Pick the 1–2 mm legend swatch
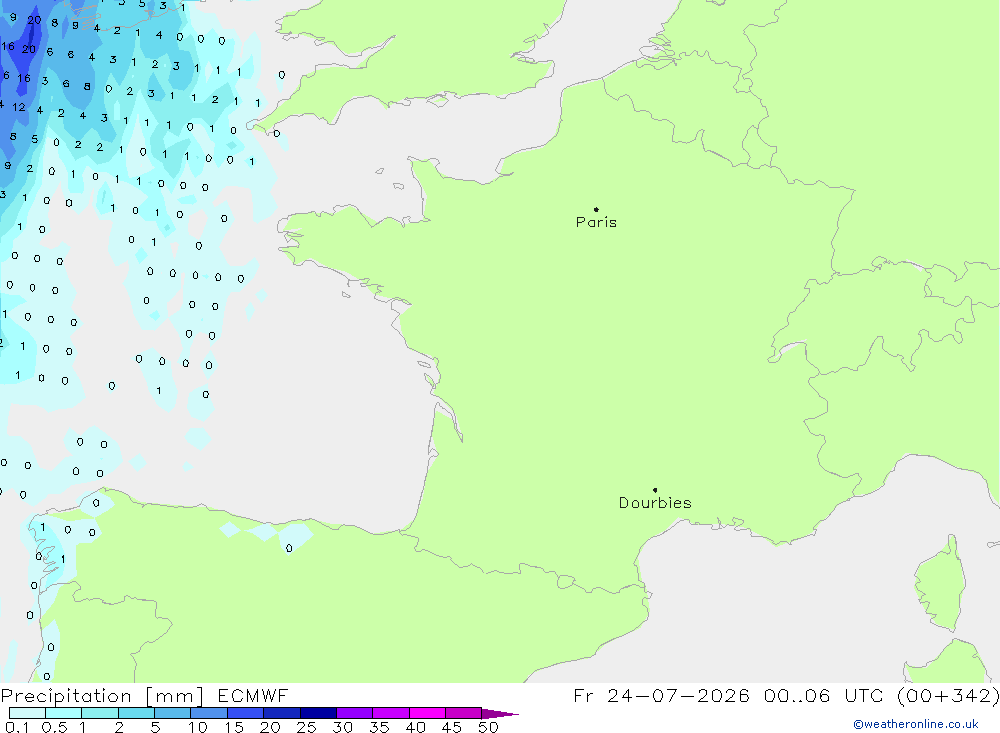The width and height of the screenshot is (1000, 733). tap(100, 713)
